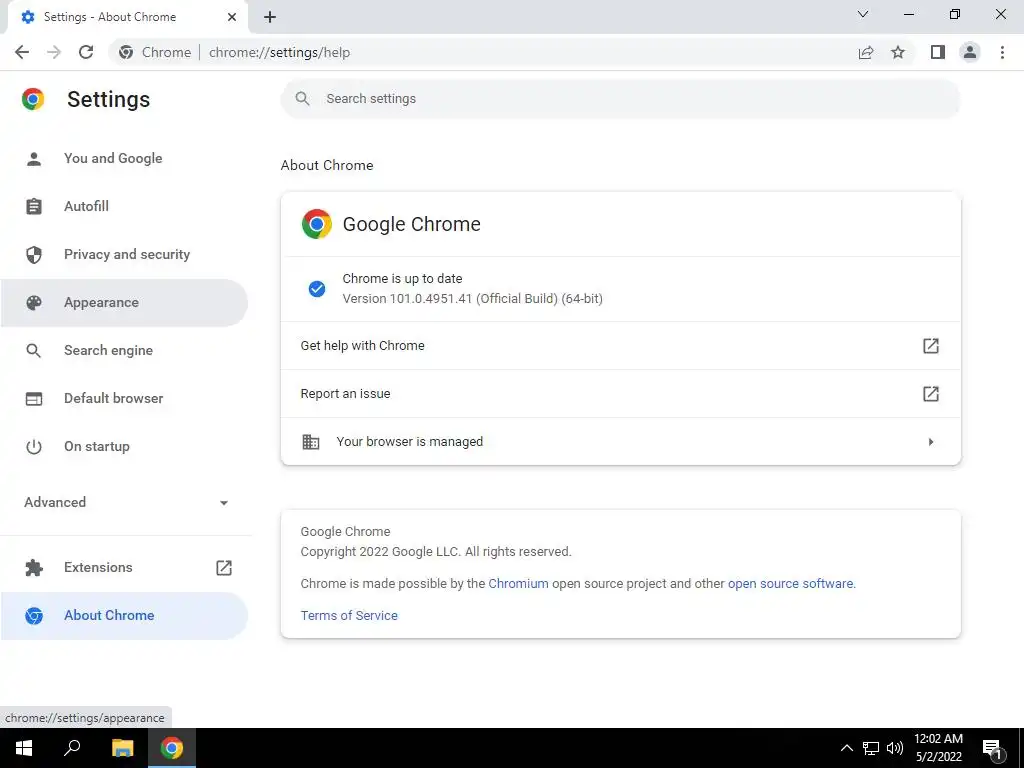The height and width of the screenshot is (768, 1024).
Task: Open Search engine settings
Action: [x=124, y=350]
